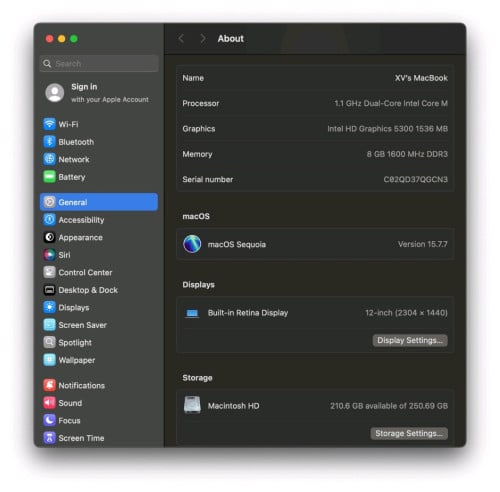
Task: Click the serial number C02QD37QGCN3
Action: [415, 179]
